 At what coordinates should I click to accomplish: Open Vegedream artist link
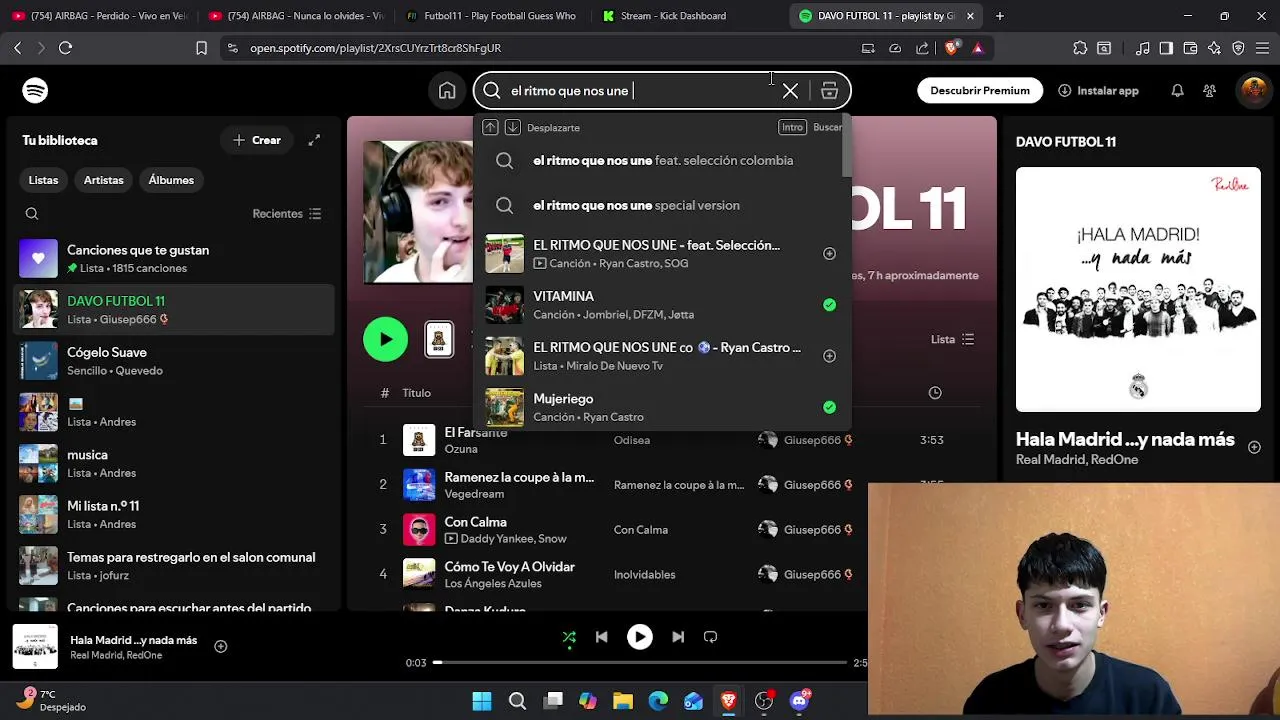point(474,494)
